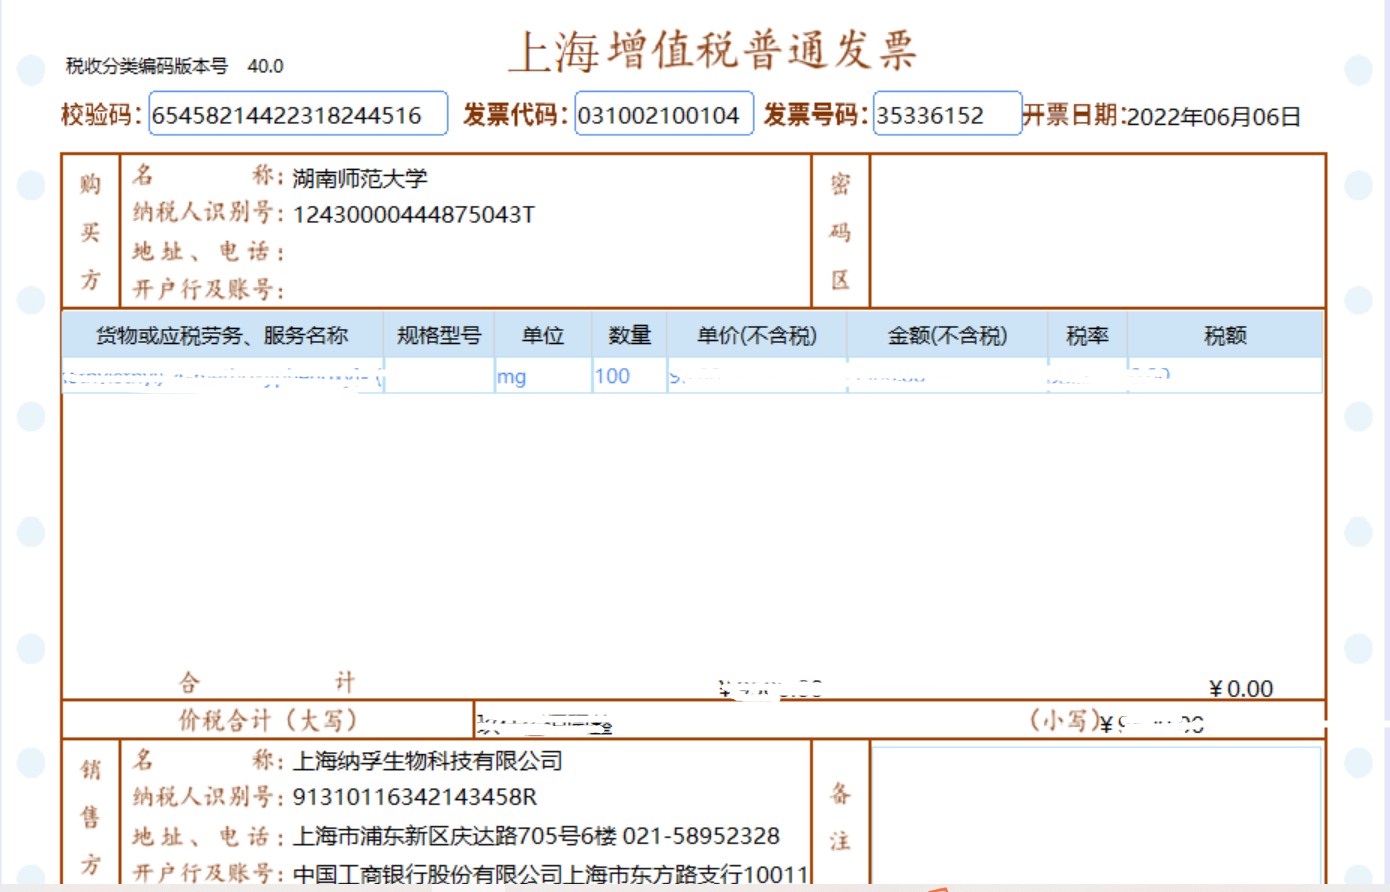Click the empty 规格型号 cell in first row
Viewport: 1390px width, 892px height.
tap(438, 377)
